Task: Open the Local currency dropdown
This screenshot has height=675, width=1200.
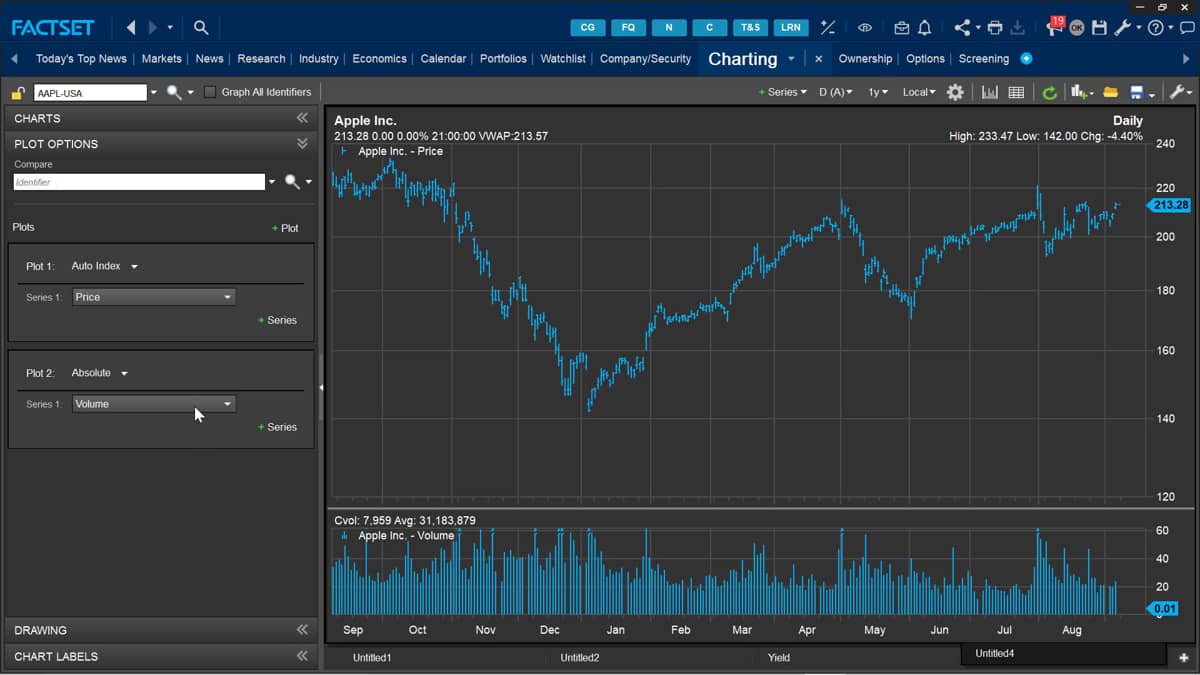Action: point(919,92)
